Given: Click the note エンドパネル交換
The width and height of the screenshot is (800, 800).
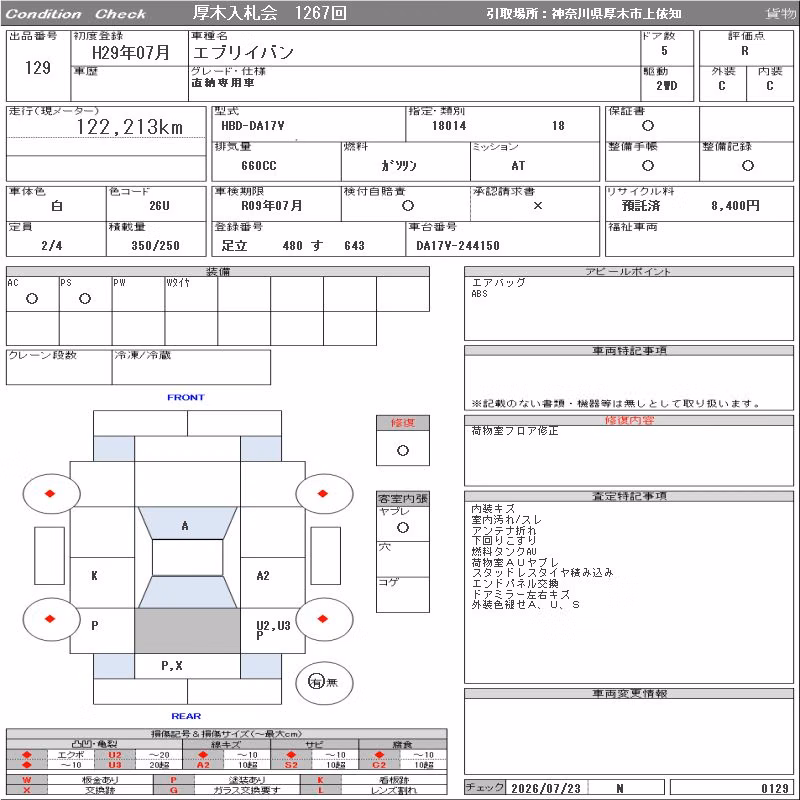Looking at the screenshot, I should coord(515,583).
